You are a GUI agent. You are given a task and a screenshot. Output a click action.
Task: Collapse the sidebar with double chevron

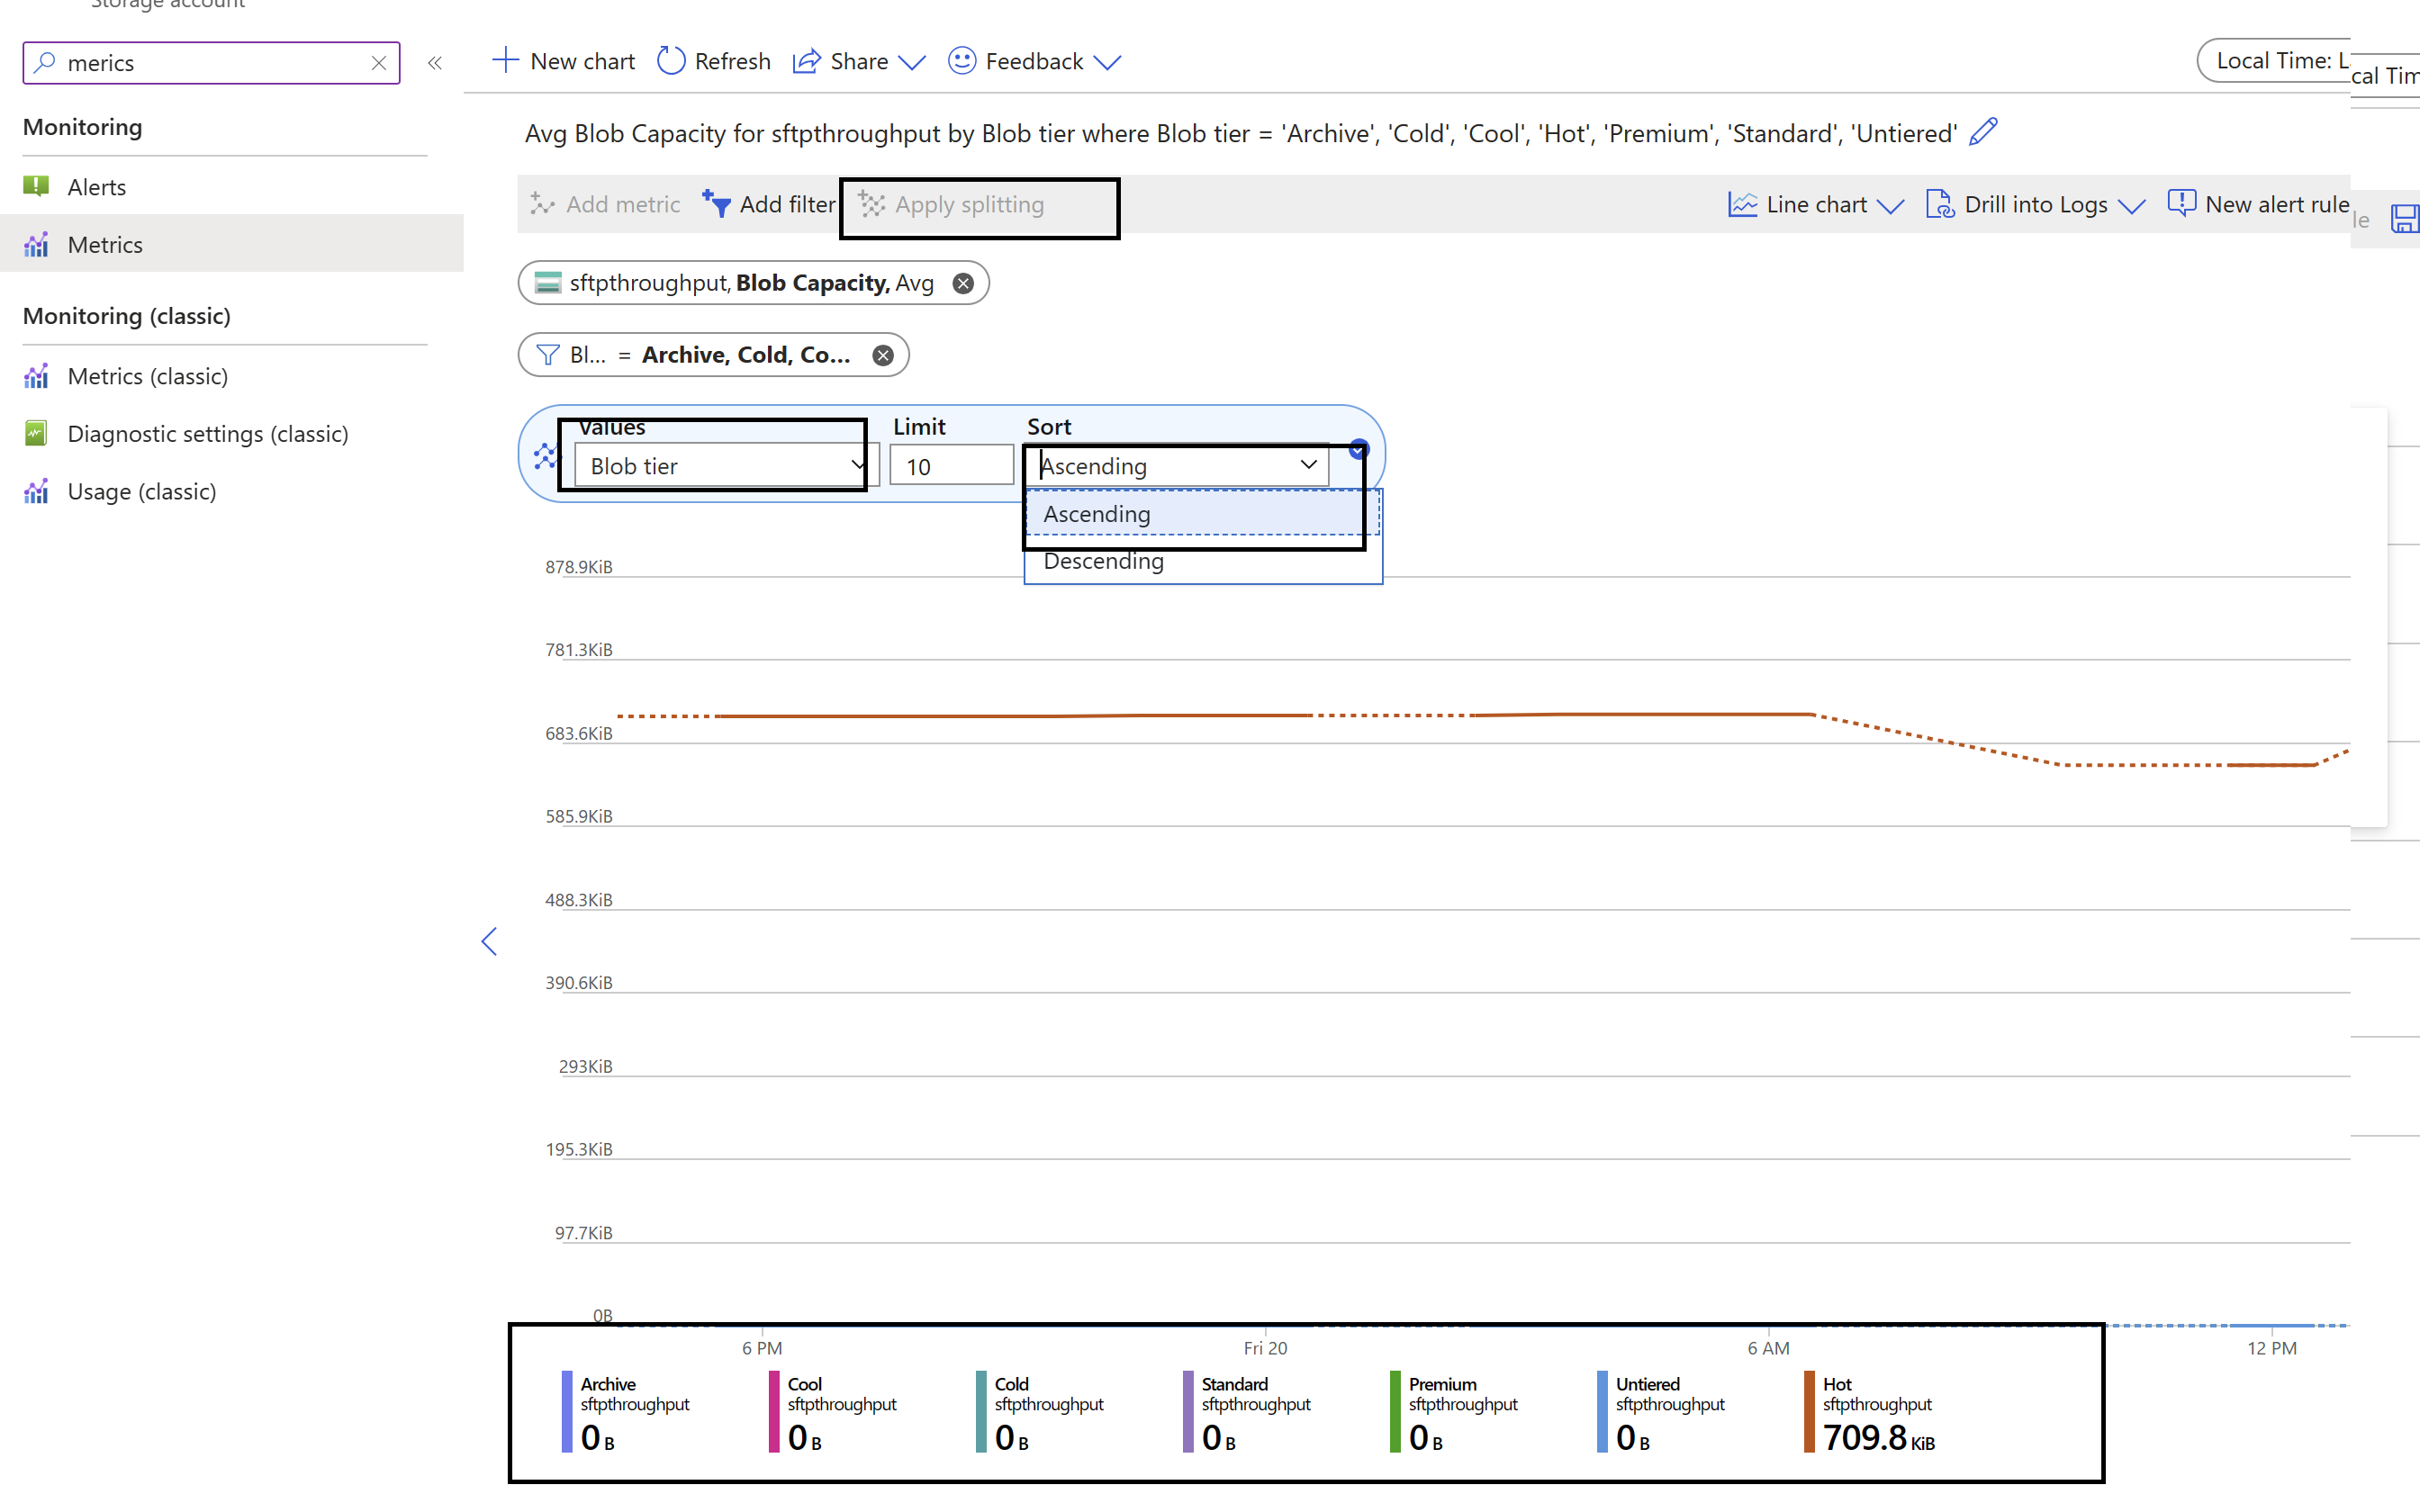tap(435, 63)
